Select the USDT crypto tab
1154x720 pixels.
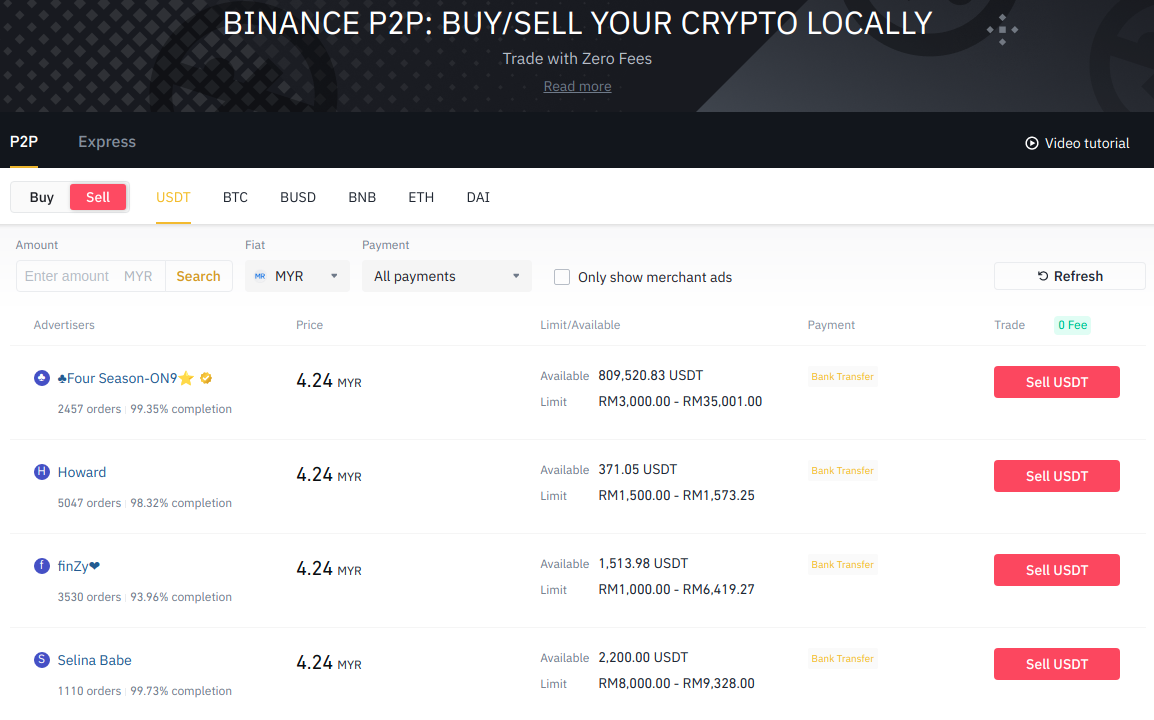click(x=173, y=197)
